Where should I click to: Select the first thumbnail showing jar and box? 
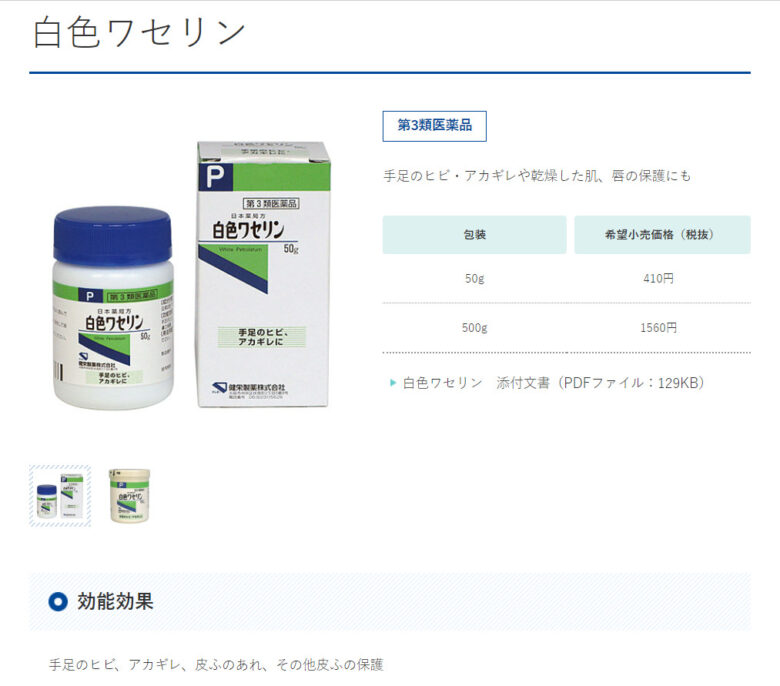pyautogui.click(x=60, y=496)
